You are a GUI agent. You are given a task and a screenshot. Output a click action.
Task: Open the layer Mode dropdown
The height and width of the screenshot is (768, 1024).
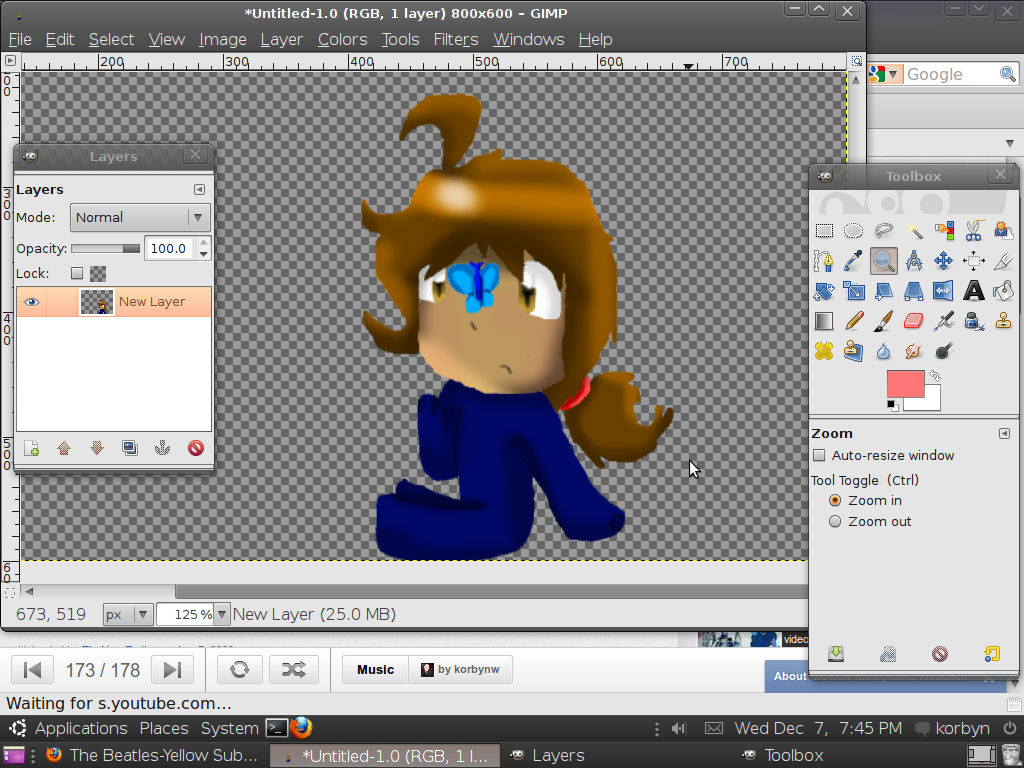(140, 217)
